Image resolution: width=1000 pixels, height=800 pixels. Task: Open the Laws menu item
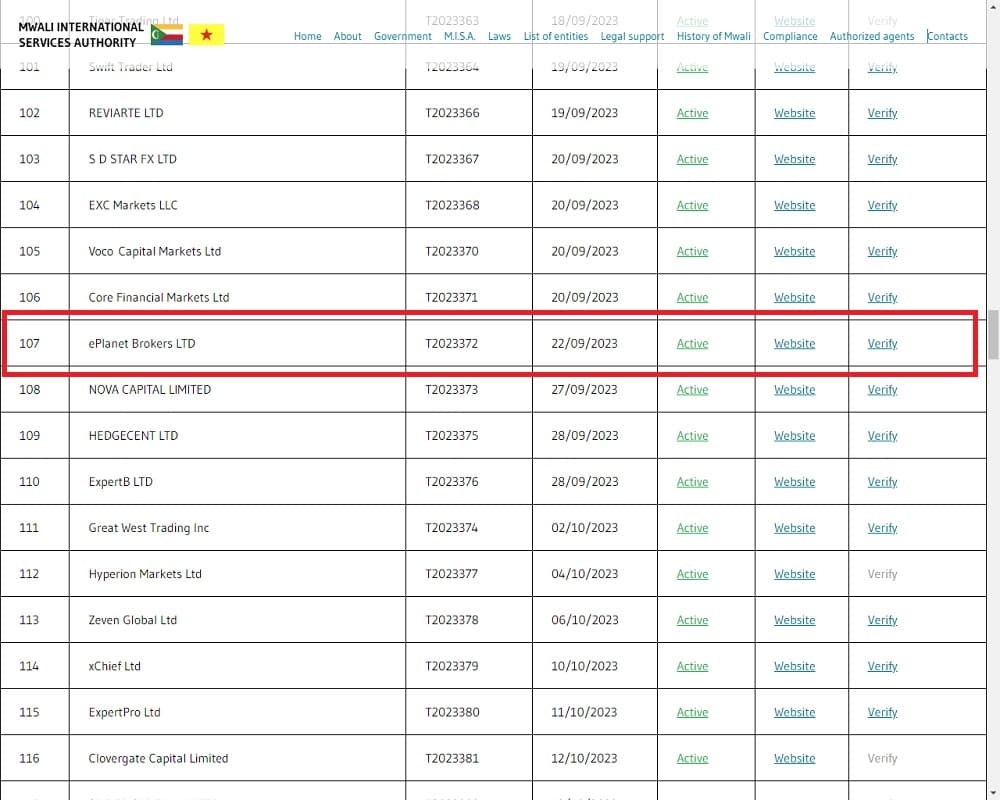499,36
